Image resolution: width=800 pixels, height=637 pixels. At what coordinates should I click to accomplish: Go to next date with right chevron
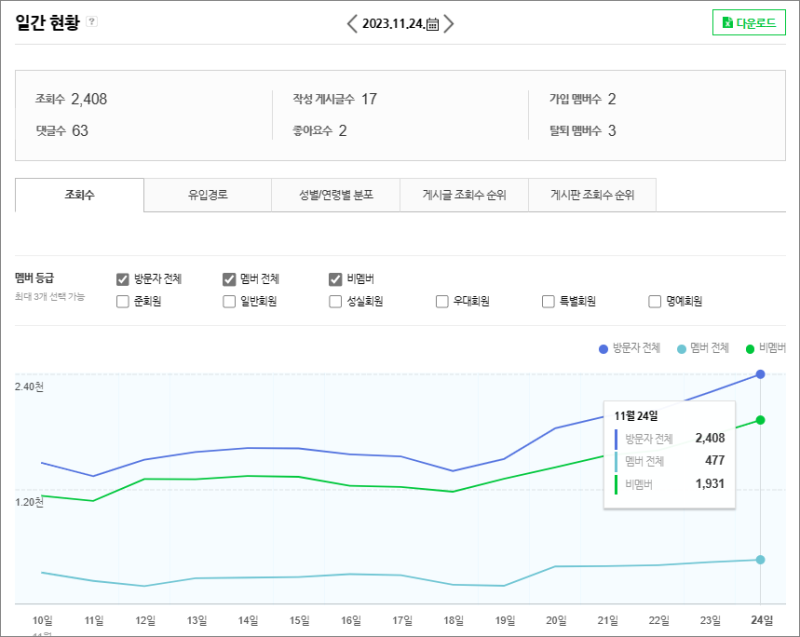pyautogui.click(x=448, y=23)
